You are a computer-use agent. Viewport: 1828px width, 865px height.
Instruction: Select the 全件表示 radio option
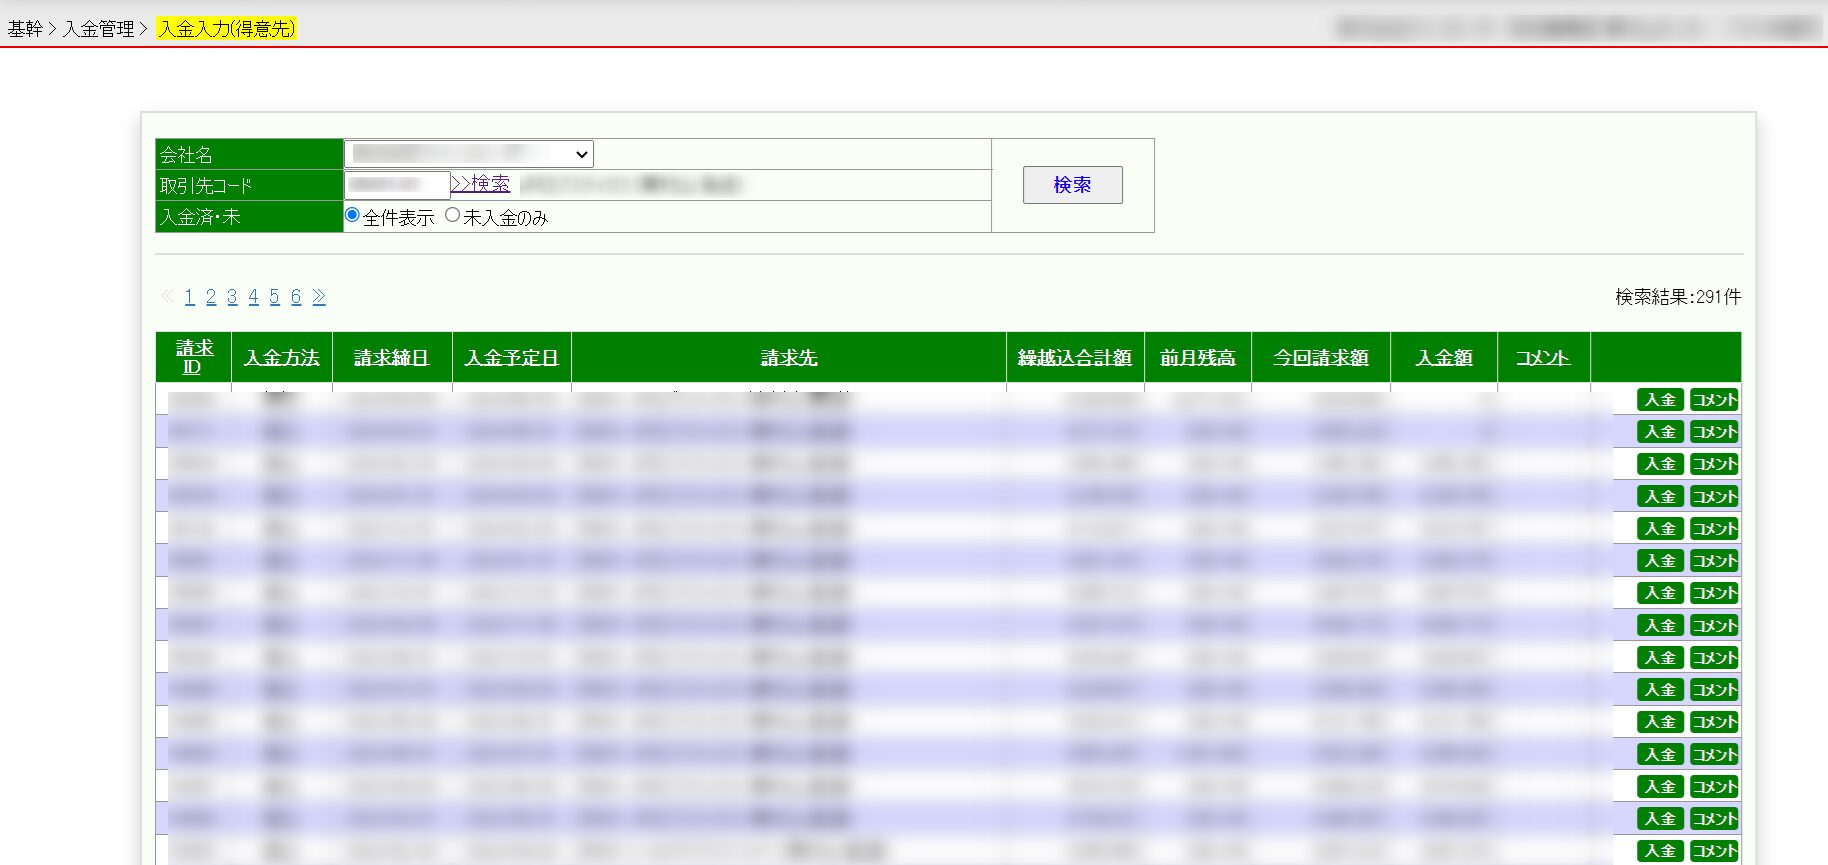352,215
